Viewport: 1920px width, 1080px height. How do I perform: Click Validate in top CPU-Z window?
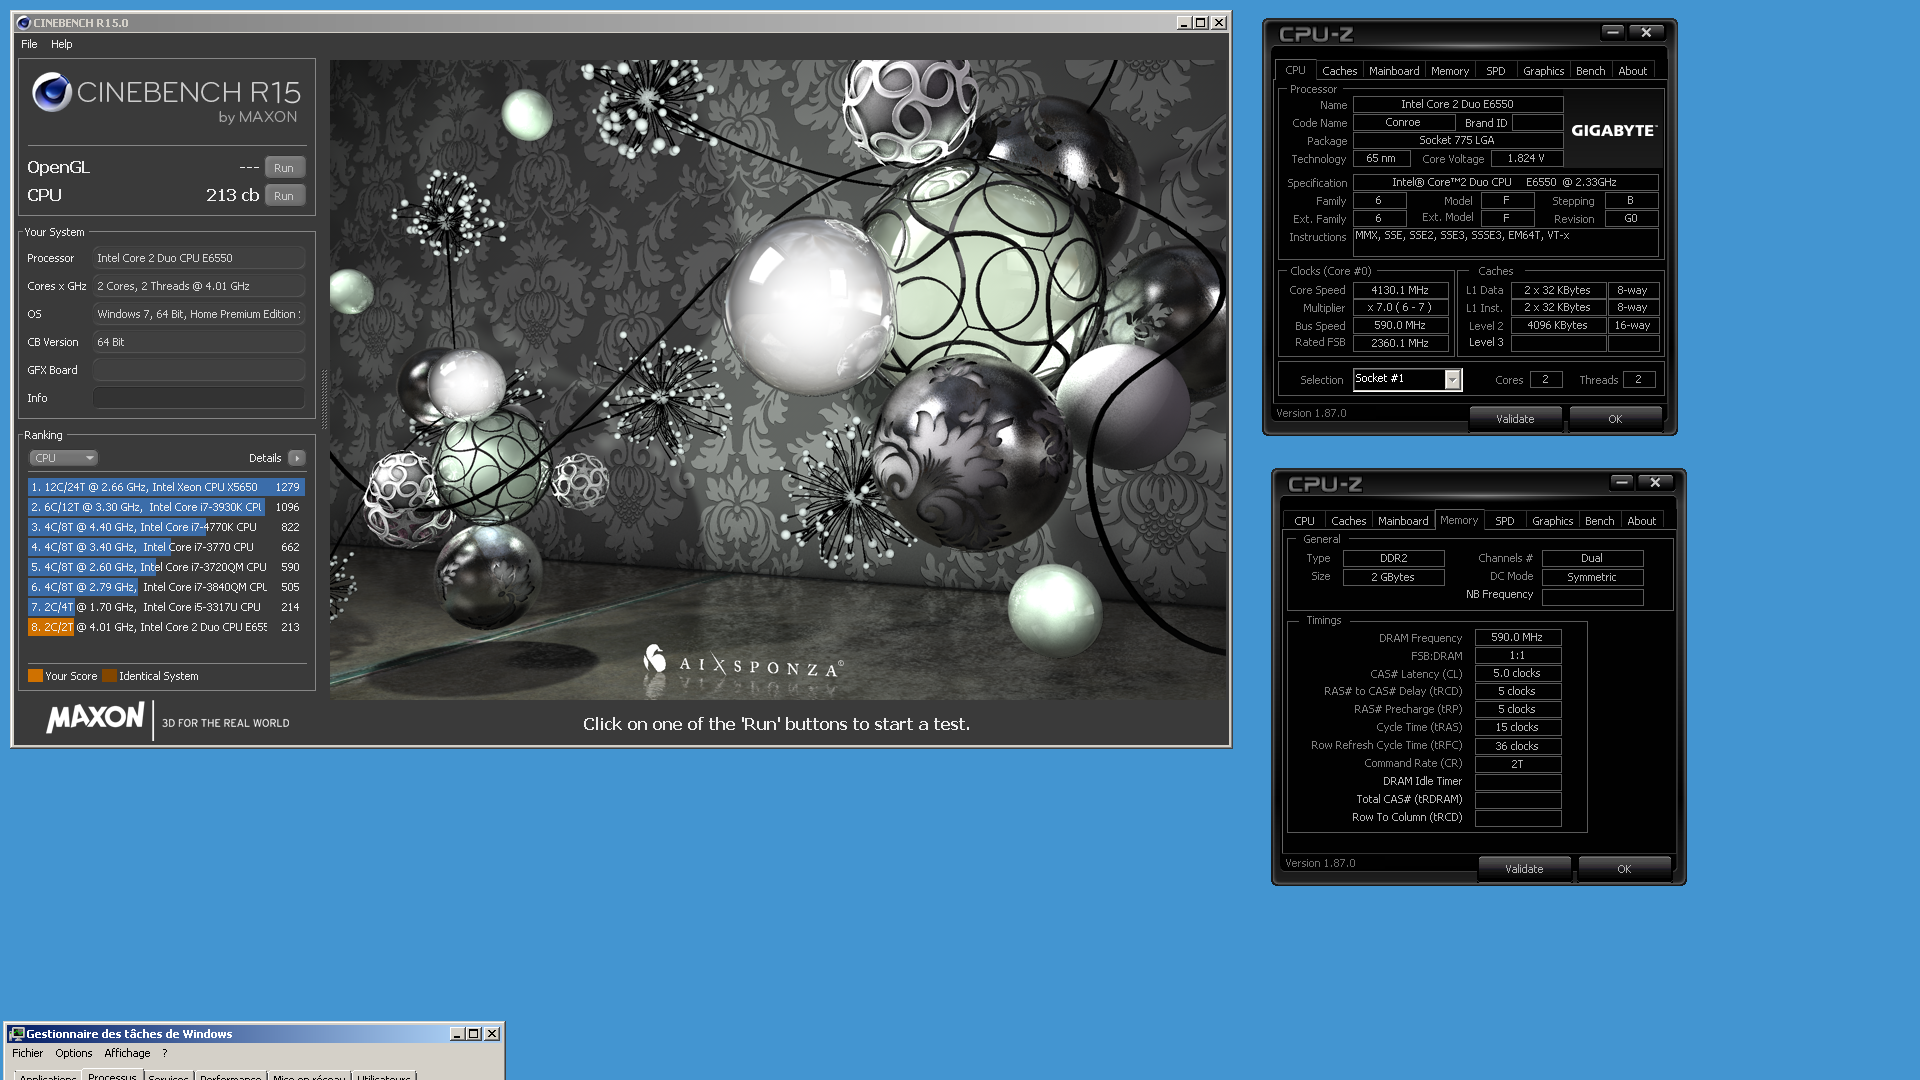(x=1515, y=419)
